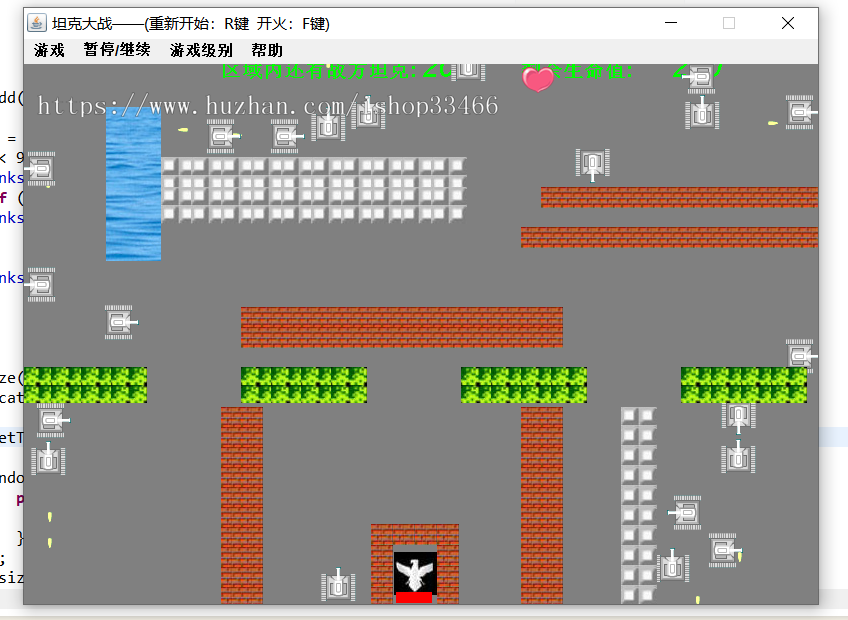848x620 pixels.
Task: Click the blue water block
Action: (x=134, y=184)
